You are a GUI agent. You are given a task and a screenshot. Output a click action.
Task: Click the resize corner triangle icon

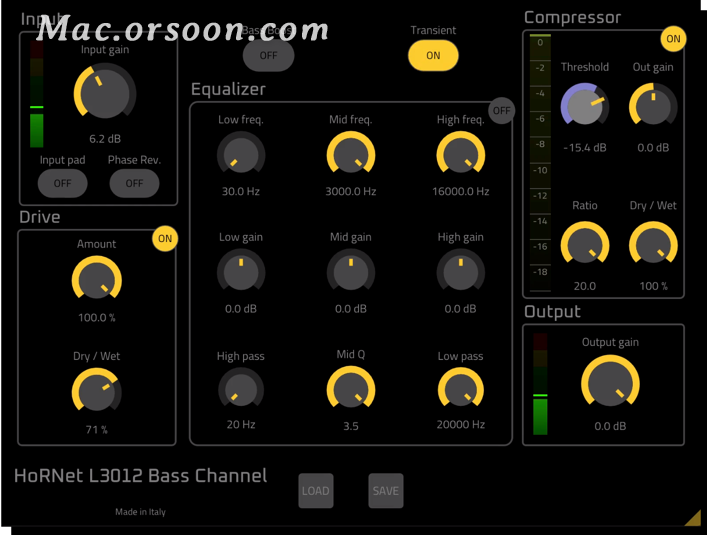[693, 518]
